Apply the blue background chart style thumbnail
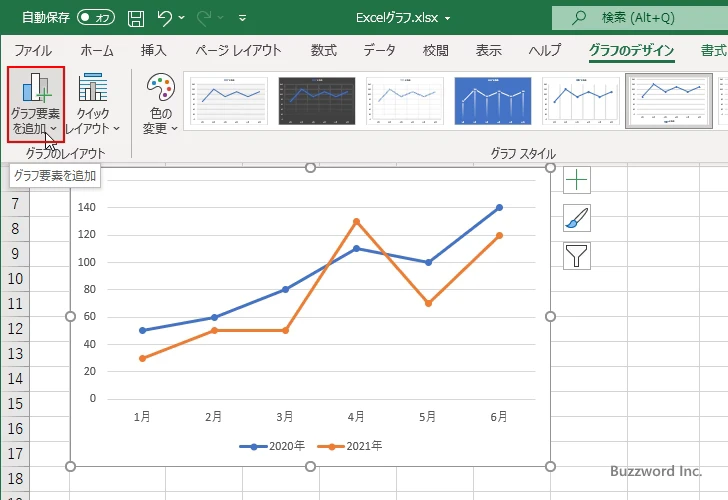This screenshot has height=500, width=728. tap(493, 101)
